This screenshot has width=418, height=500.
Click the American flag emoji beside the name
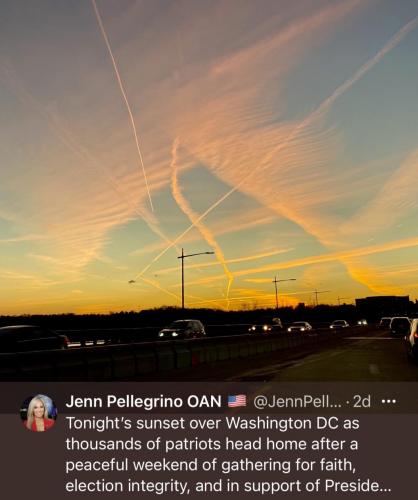coord(237,401)
